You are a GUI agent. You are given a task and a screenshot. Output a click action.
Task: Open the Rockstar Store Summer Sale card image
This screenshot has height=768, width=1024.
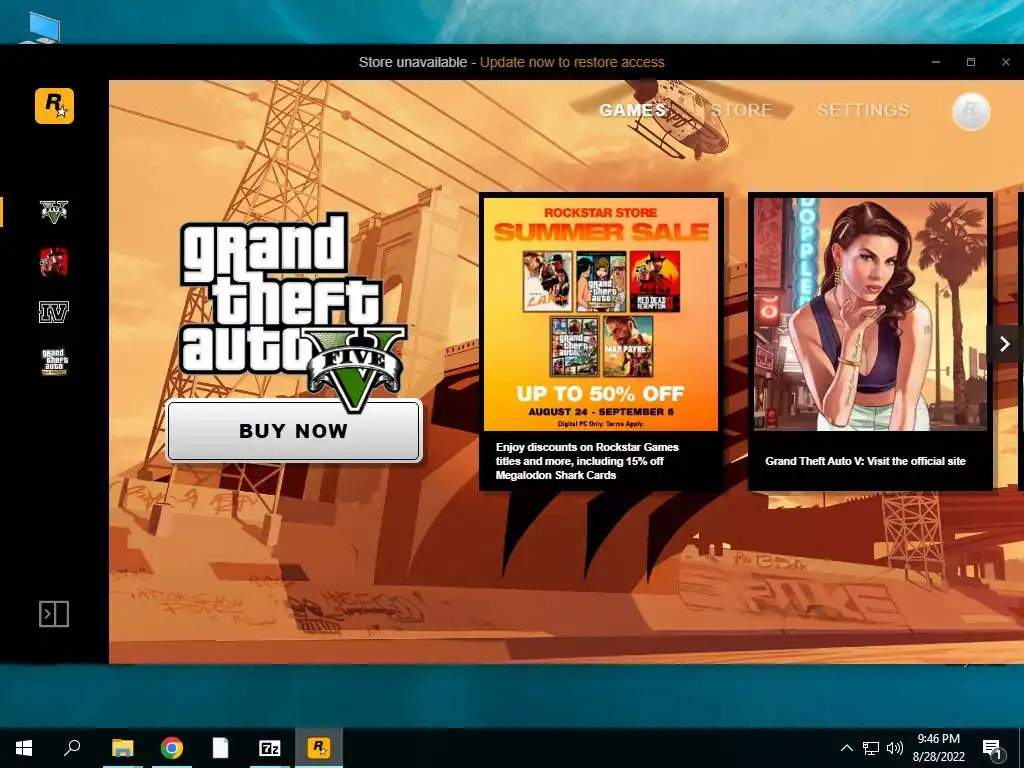tap(601, 314)
